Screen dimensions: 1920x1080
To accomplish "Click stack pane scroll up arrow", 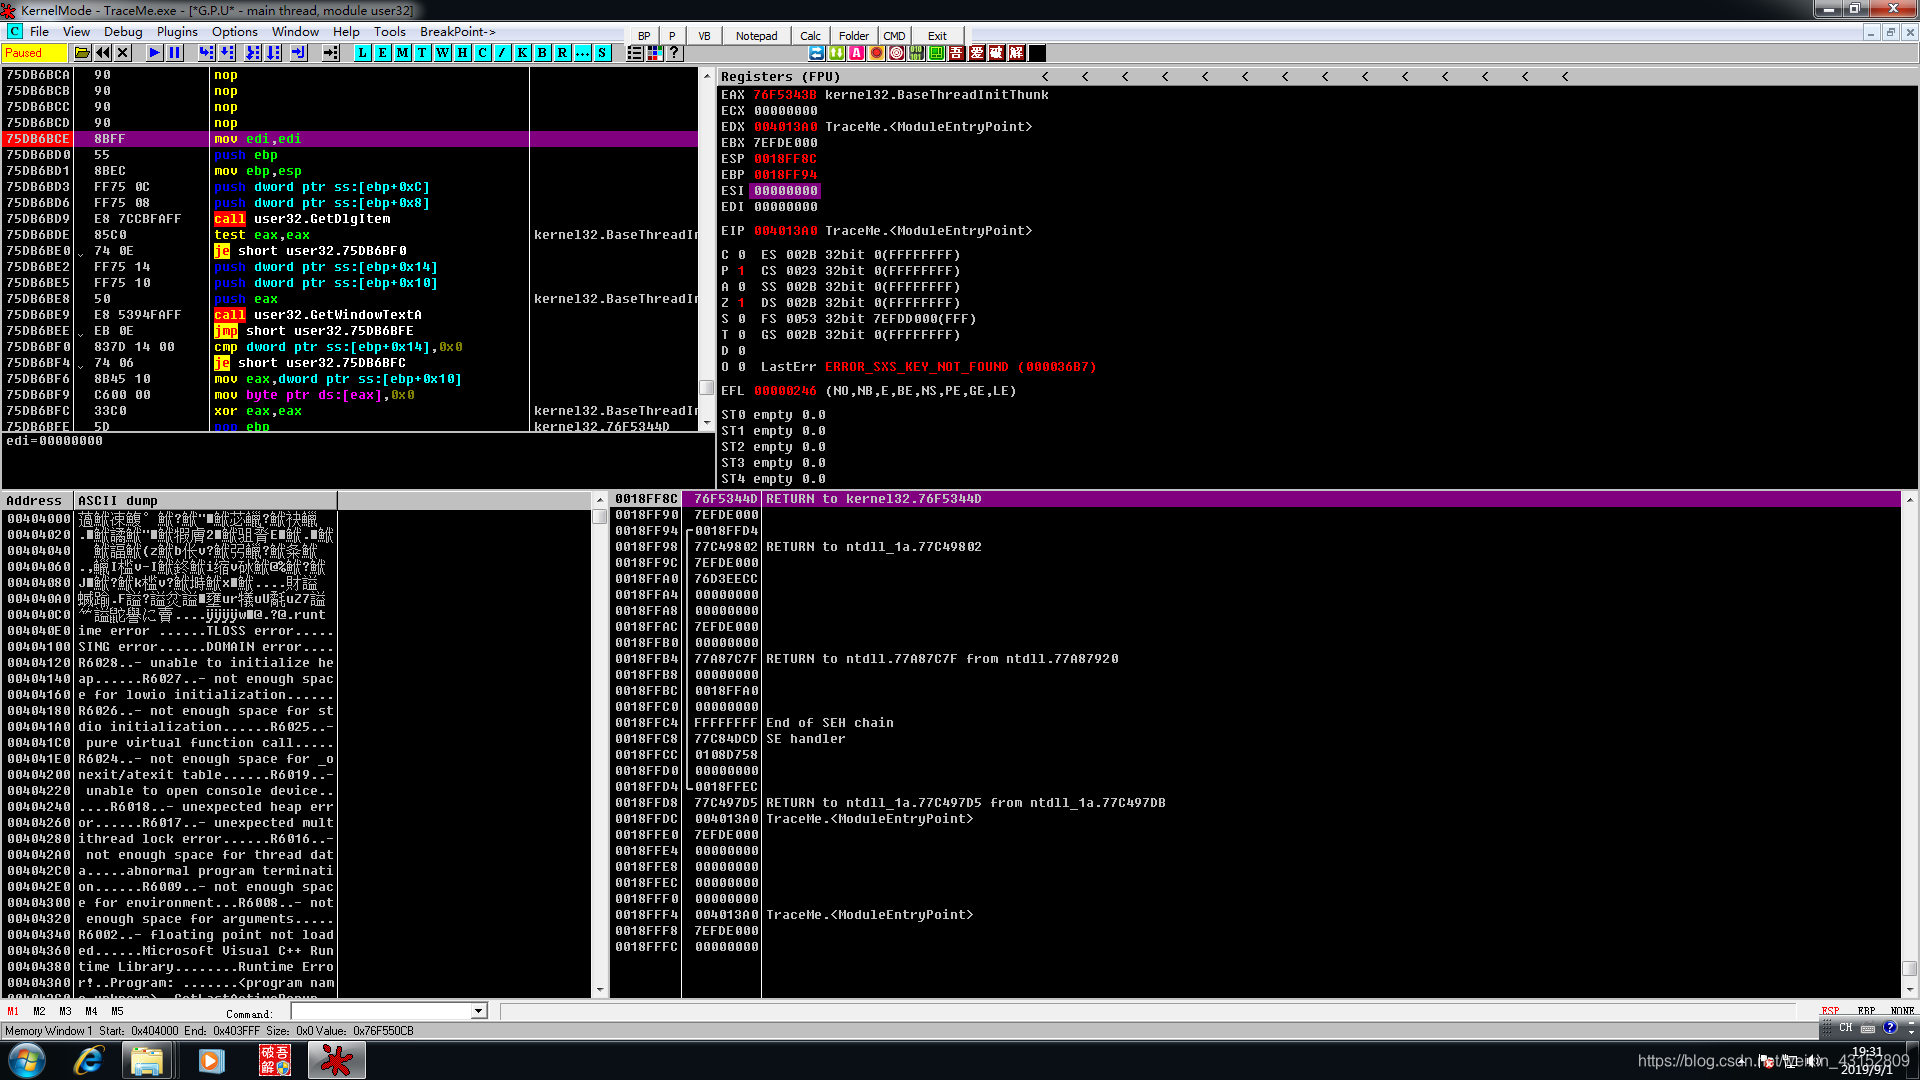I will (x=1909, y=499).
